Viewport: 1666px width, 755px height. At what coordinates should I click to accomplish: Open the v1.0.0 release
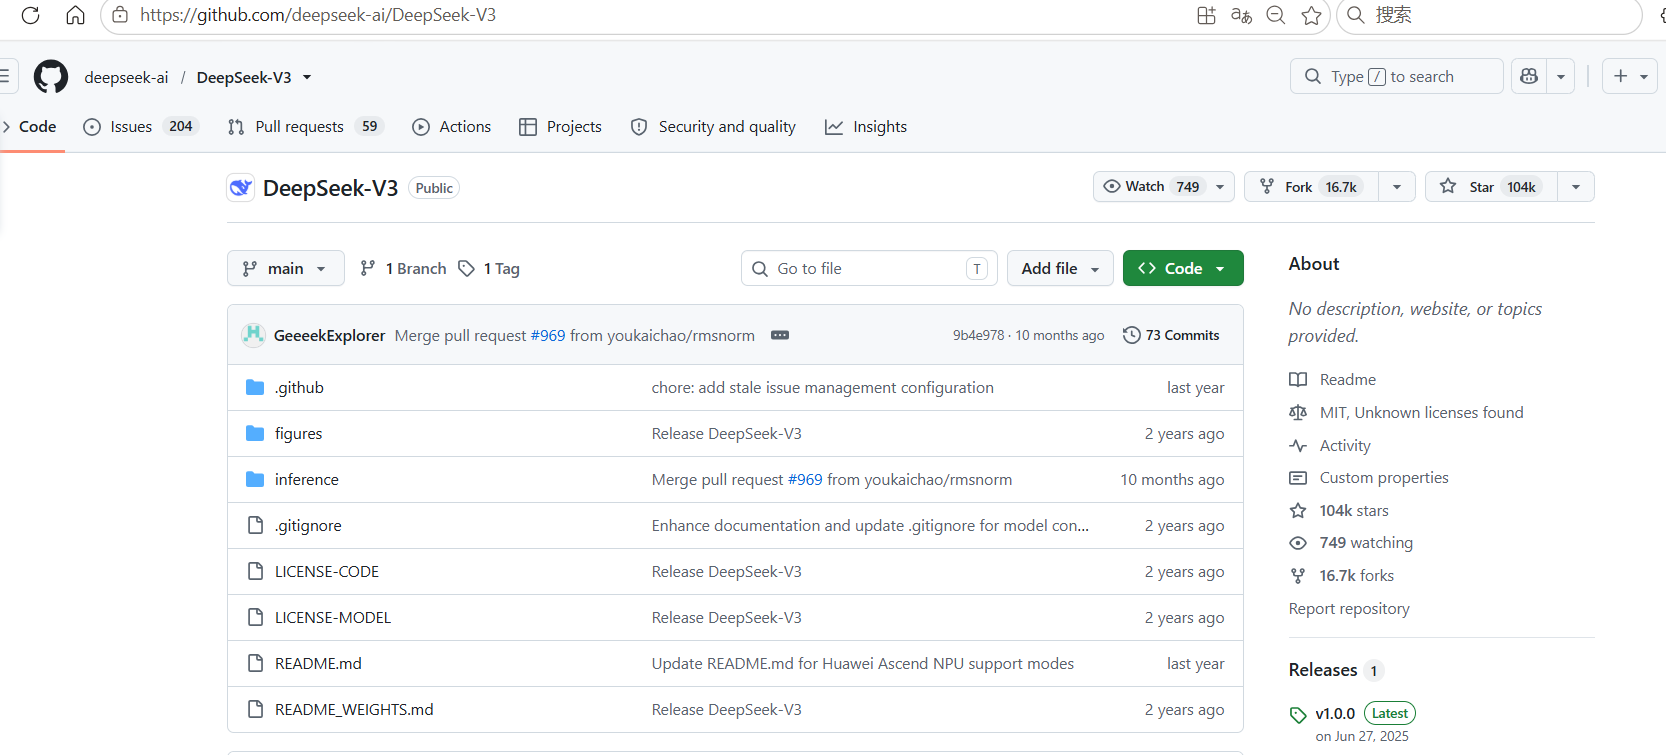1335,714
